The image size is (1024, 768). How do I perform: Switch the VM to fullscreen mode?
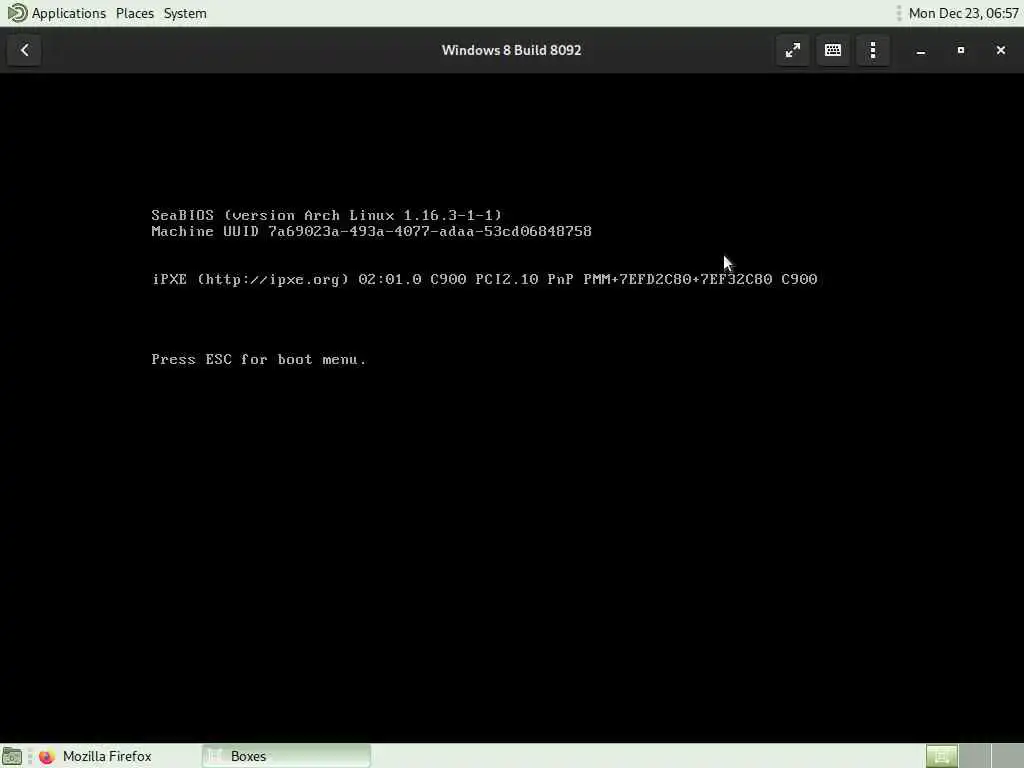[793, 50]
